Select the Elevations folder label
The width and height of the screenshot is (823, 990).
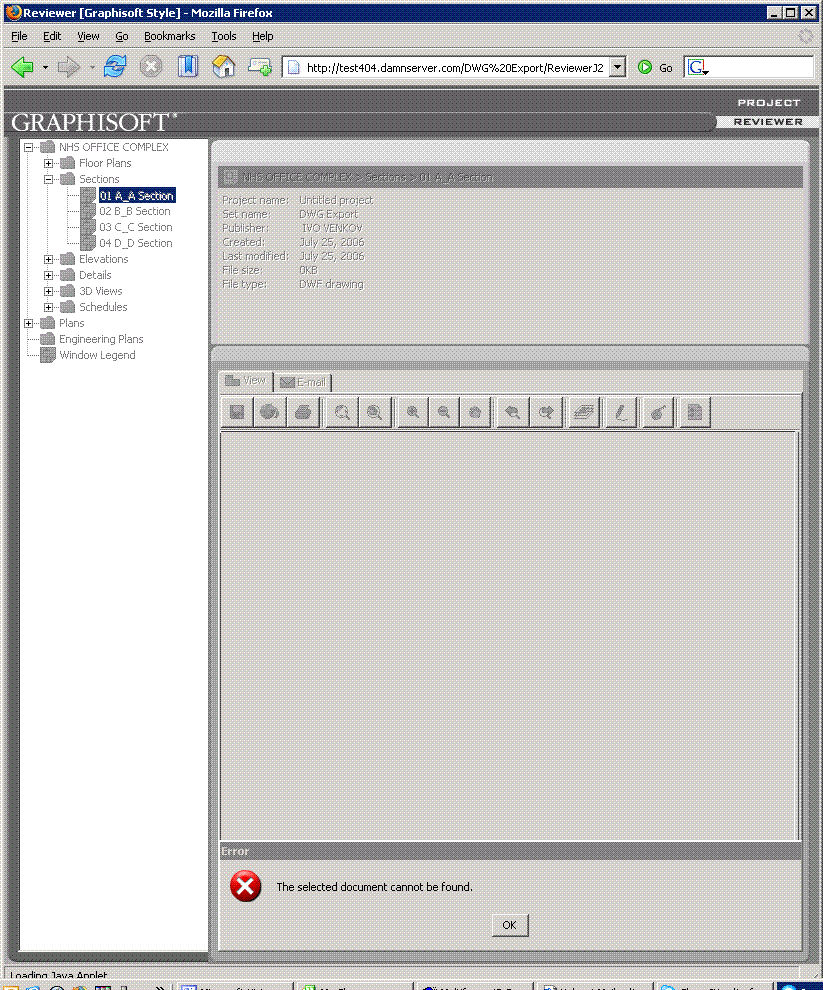[104, 259]
